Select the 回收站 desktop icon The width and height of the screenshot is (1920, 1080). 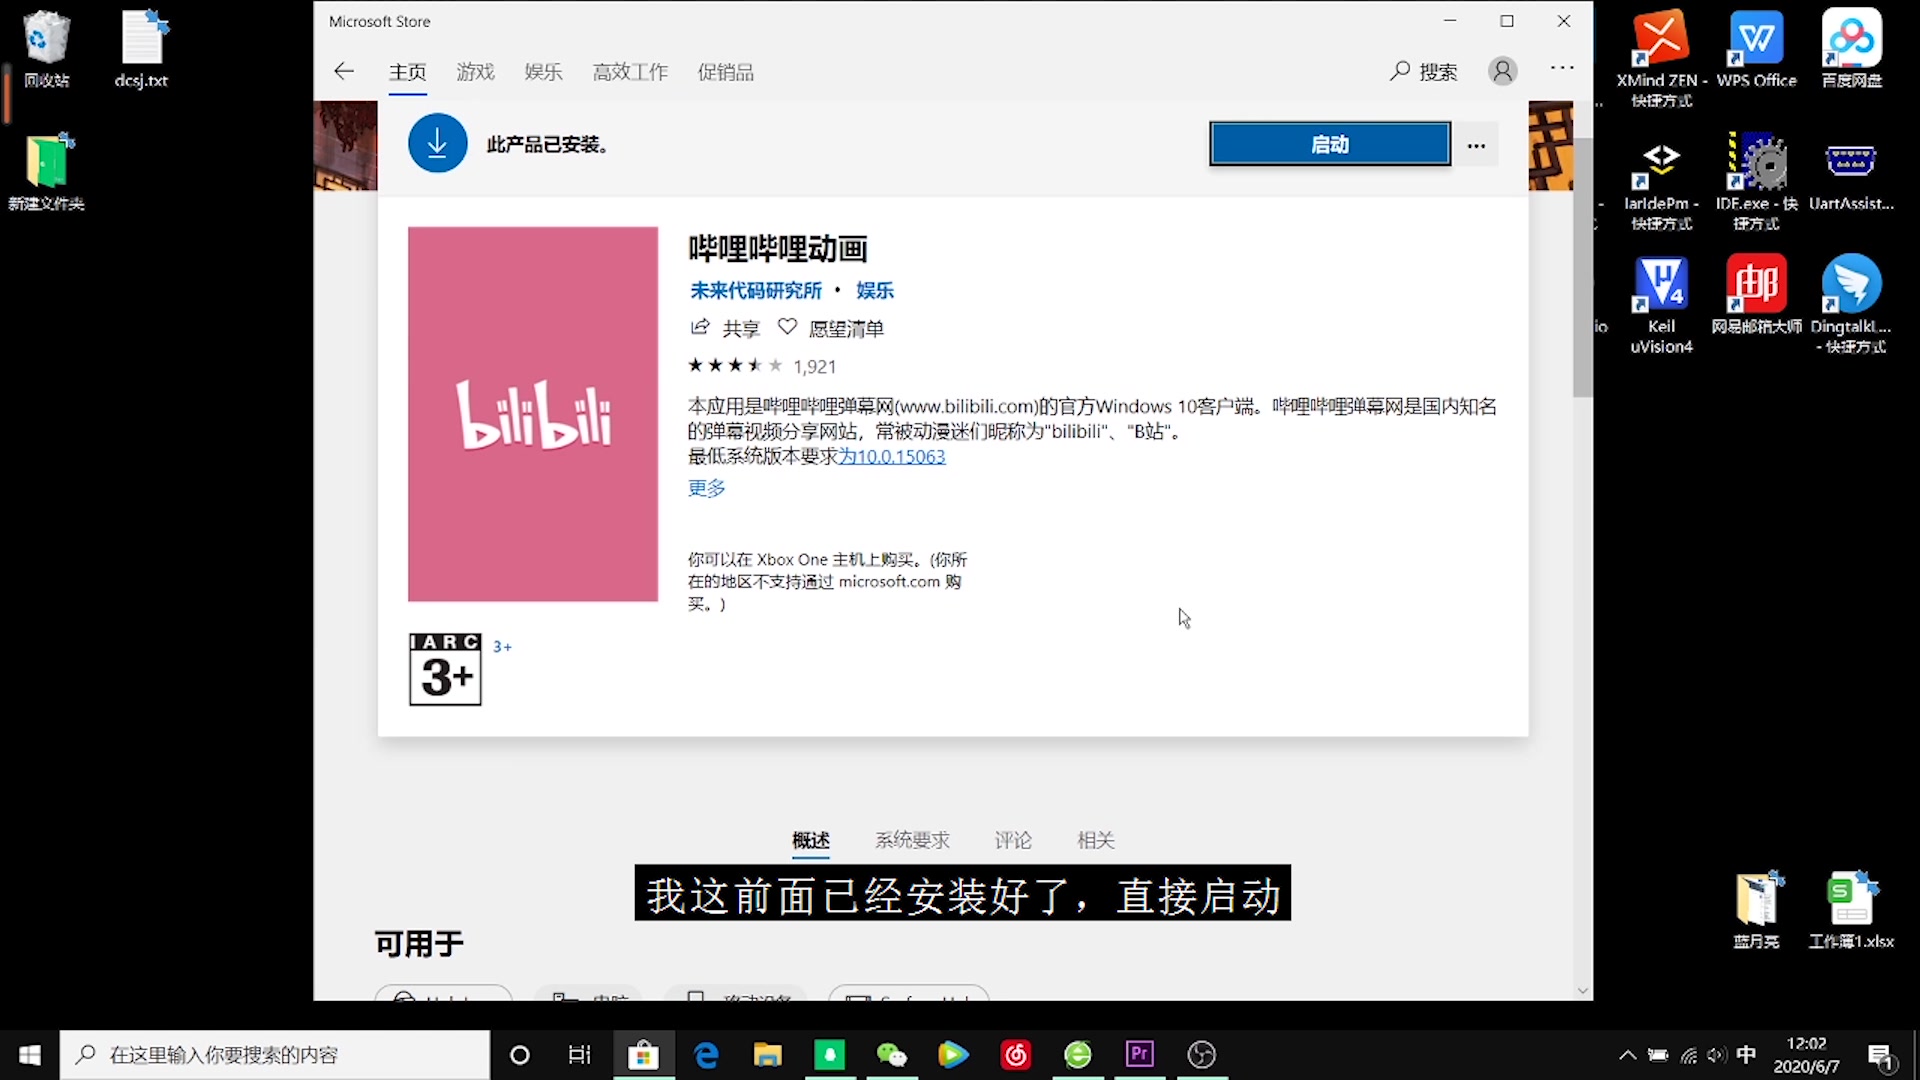[x=46, y=49]
